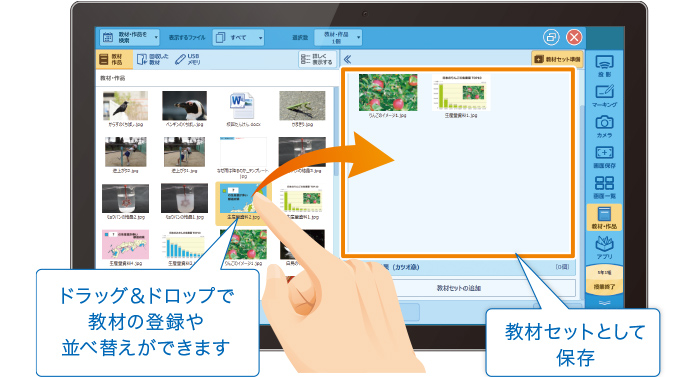Viewport: 700px width, 377px height.
Task: Switch to the USBメモリ tab
Action: pos(188,59)
